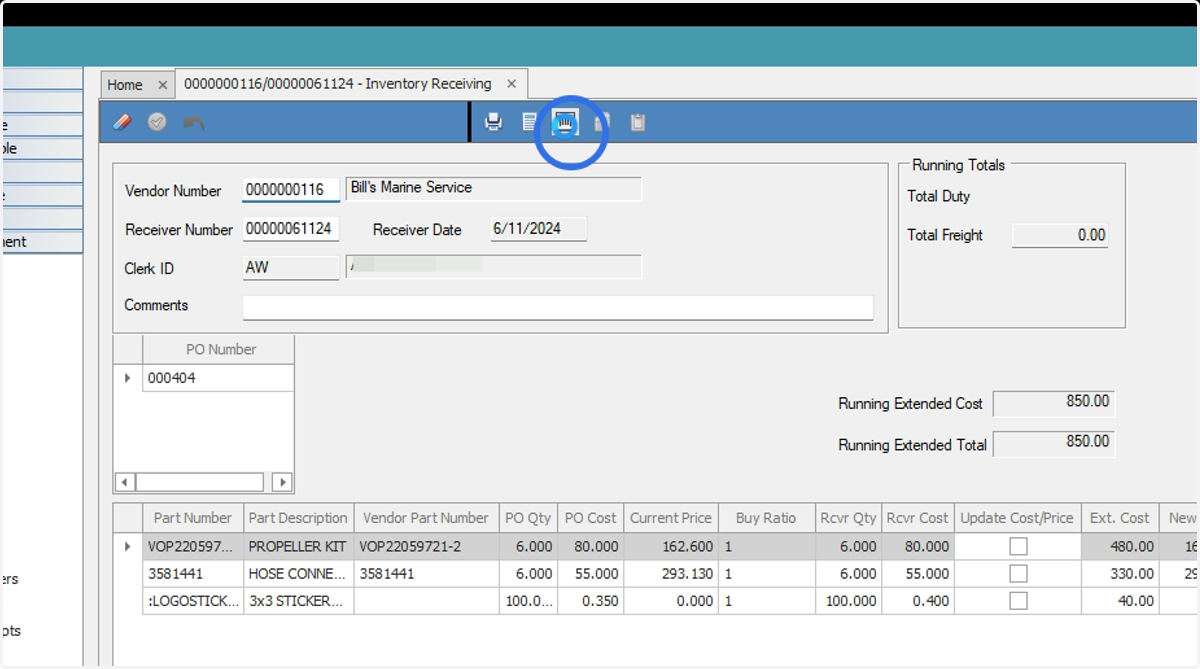This screenshot has width=1200, height=669.
Task: Click the Clerk ID field
Action: 291,268
